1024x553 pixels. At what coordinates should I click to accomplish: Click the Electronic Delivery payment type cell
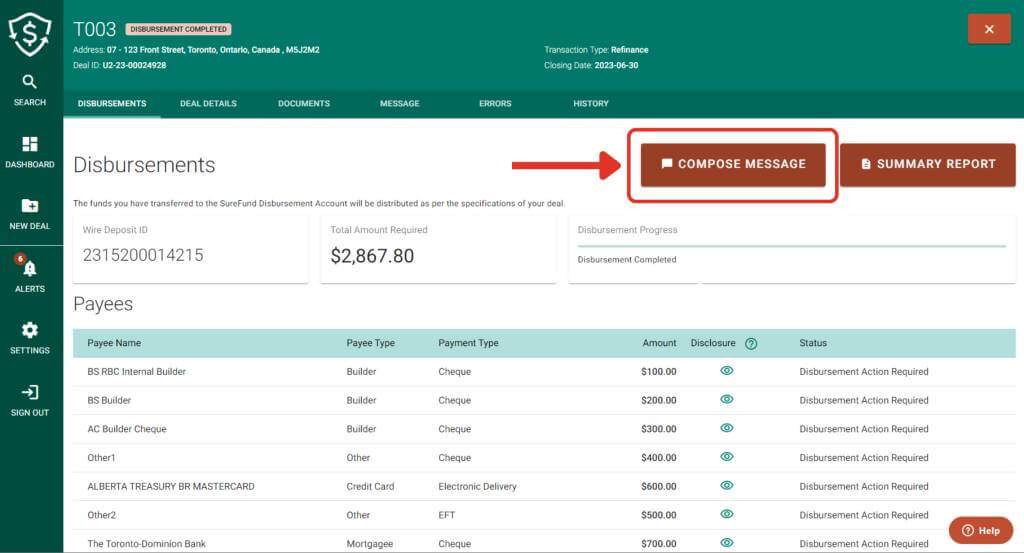pos(477,486)
